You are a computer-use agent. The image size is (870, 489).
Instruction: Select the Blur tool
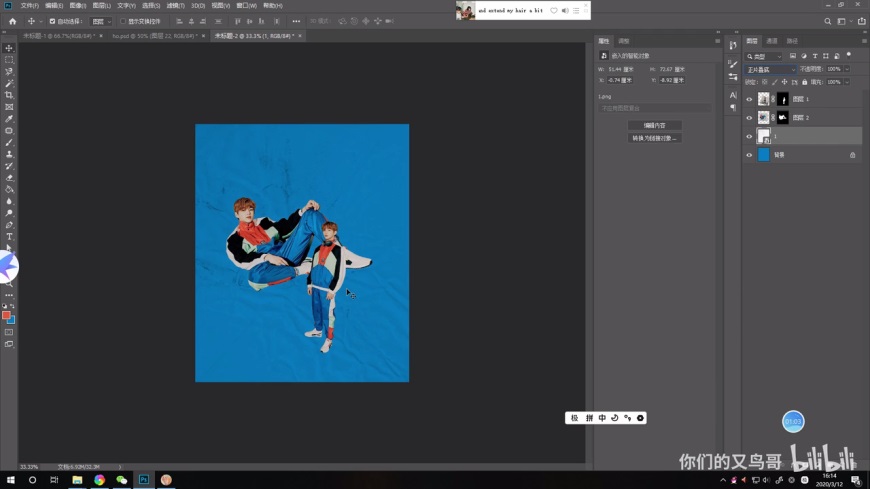[9, 201]
